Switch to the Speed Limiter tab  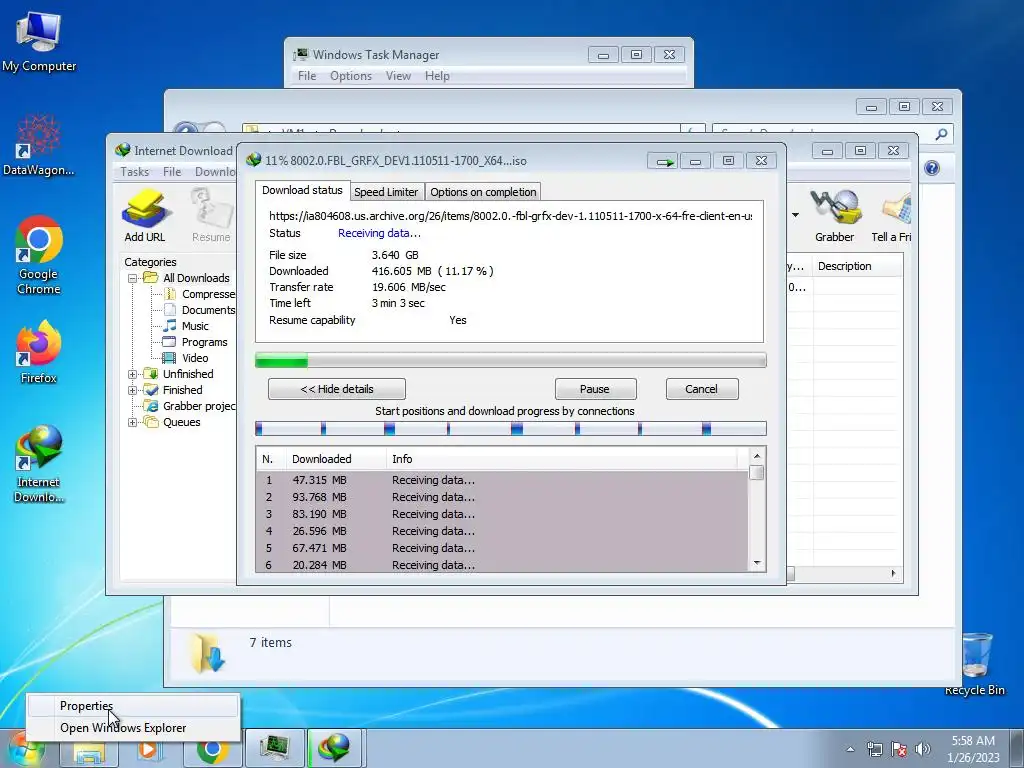(x=386, y=192)
